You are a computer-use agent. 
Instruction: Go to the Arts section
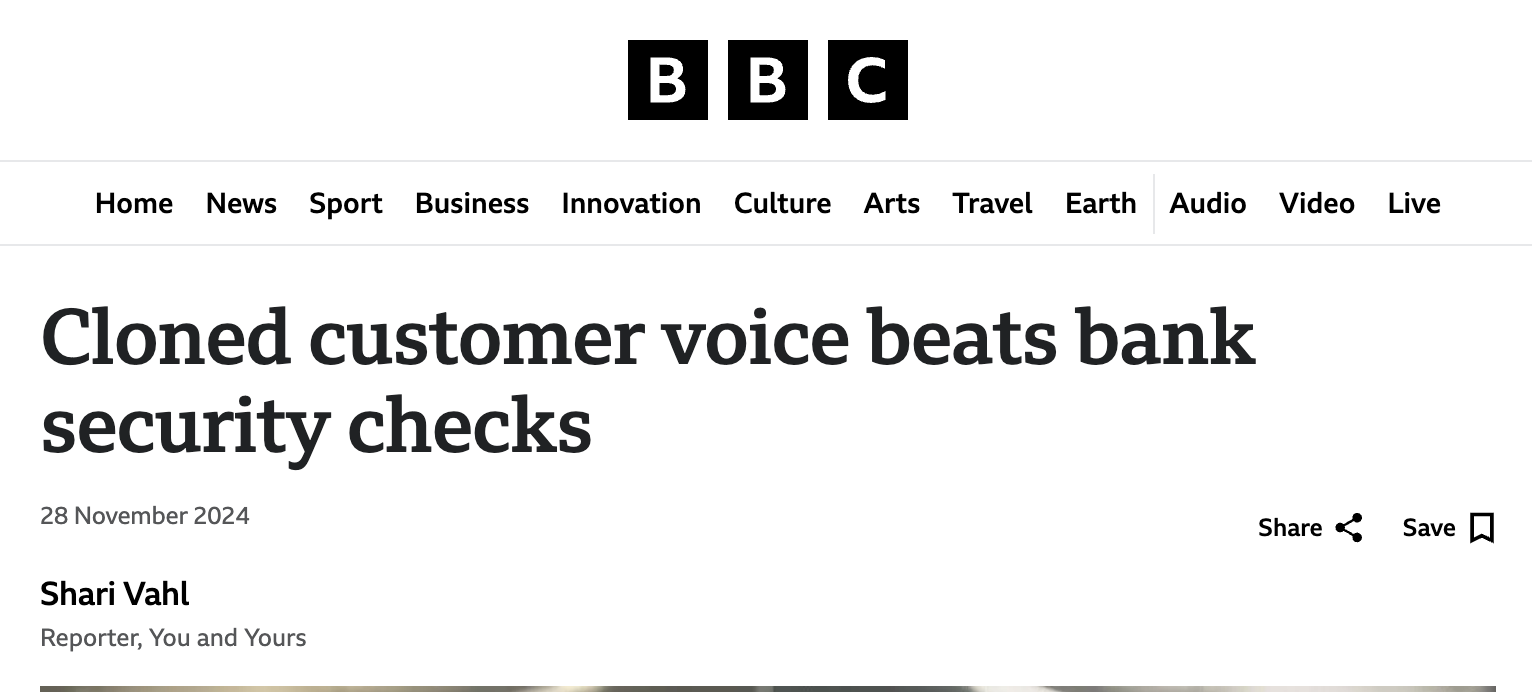click(892, 203)
